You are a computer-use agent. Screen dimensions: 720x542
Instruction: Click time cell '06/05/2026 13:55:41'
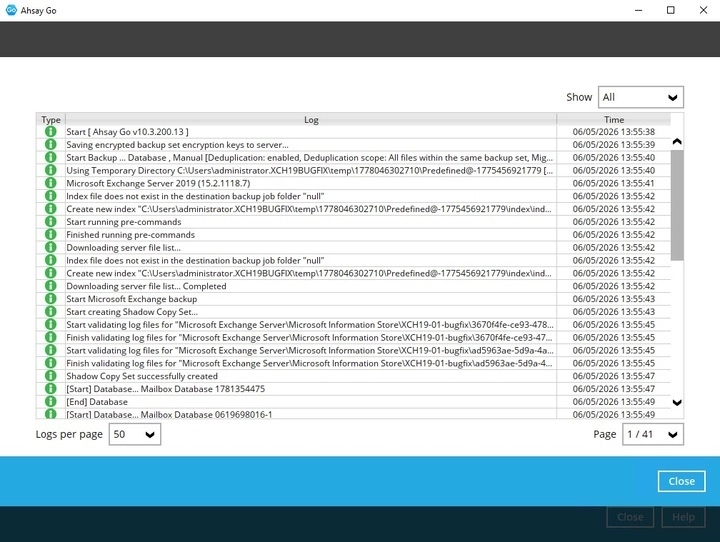(614, 183)
